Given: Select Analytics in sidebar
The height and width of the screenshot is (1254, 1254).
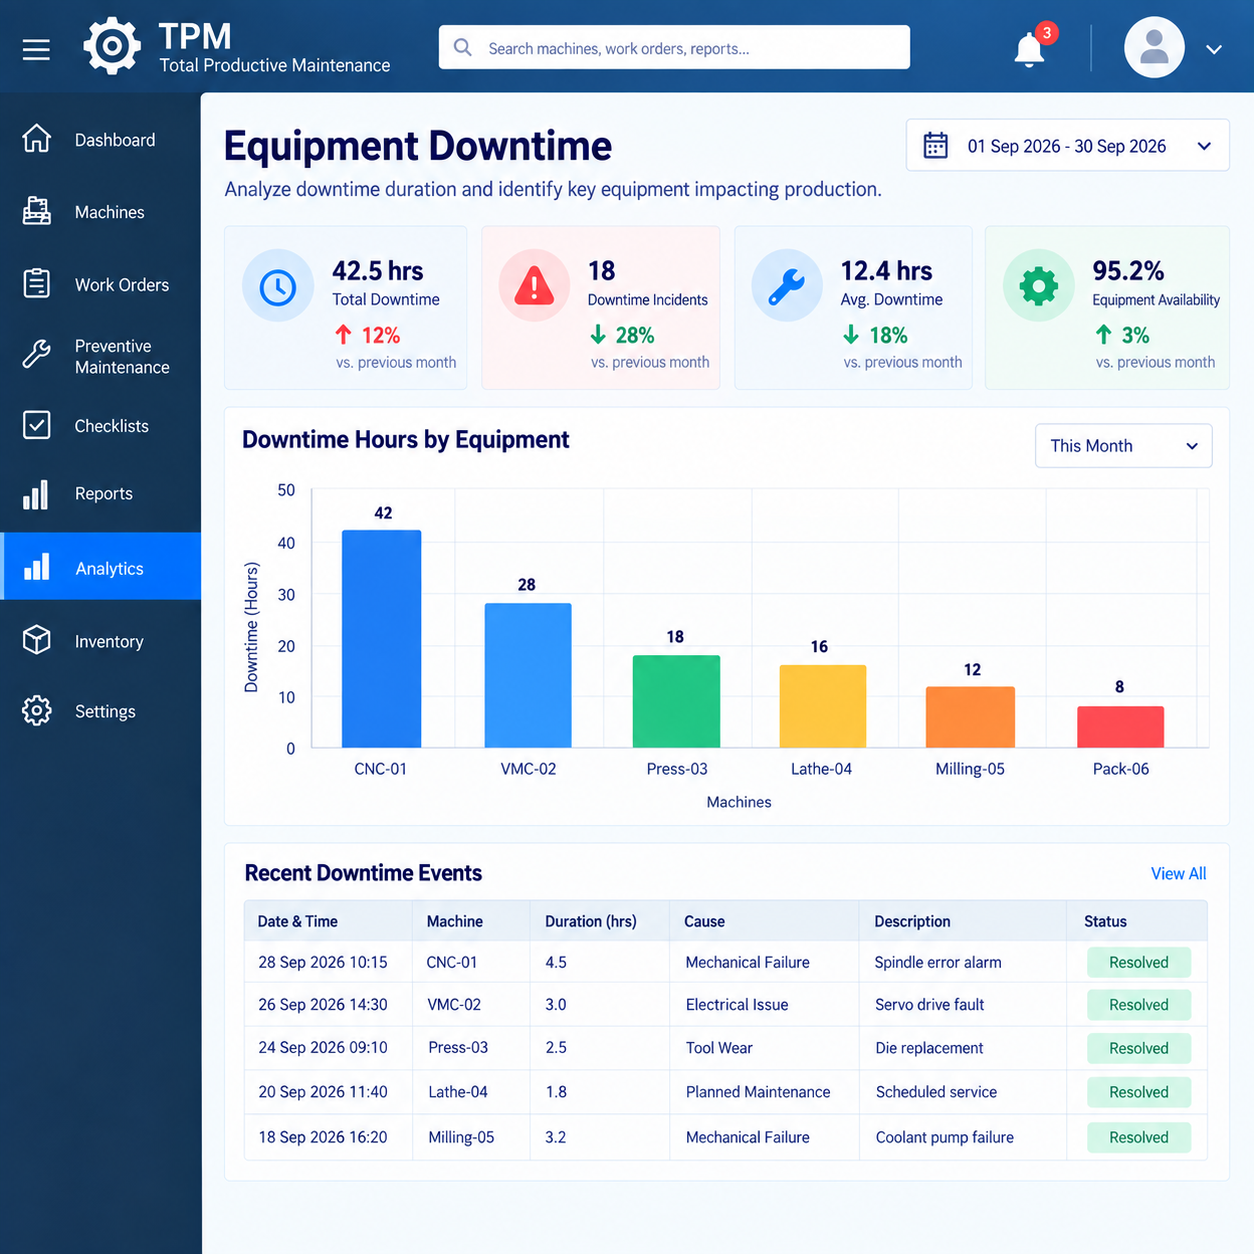Looking at the screenshot, I should point(100,567).
